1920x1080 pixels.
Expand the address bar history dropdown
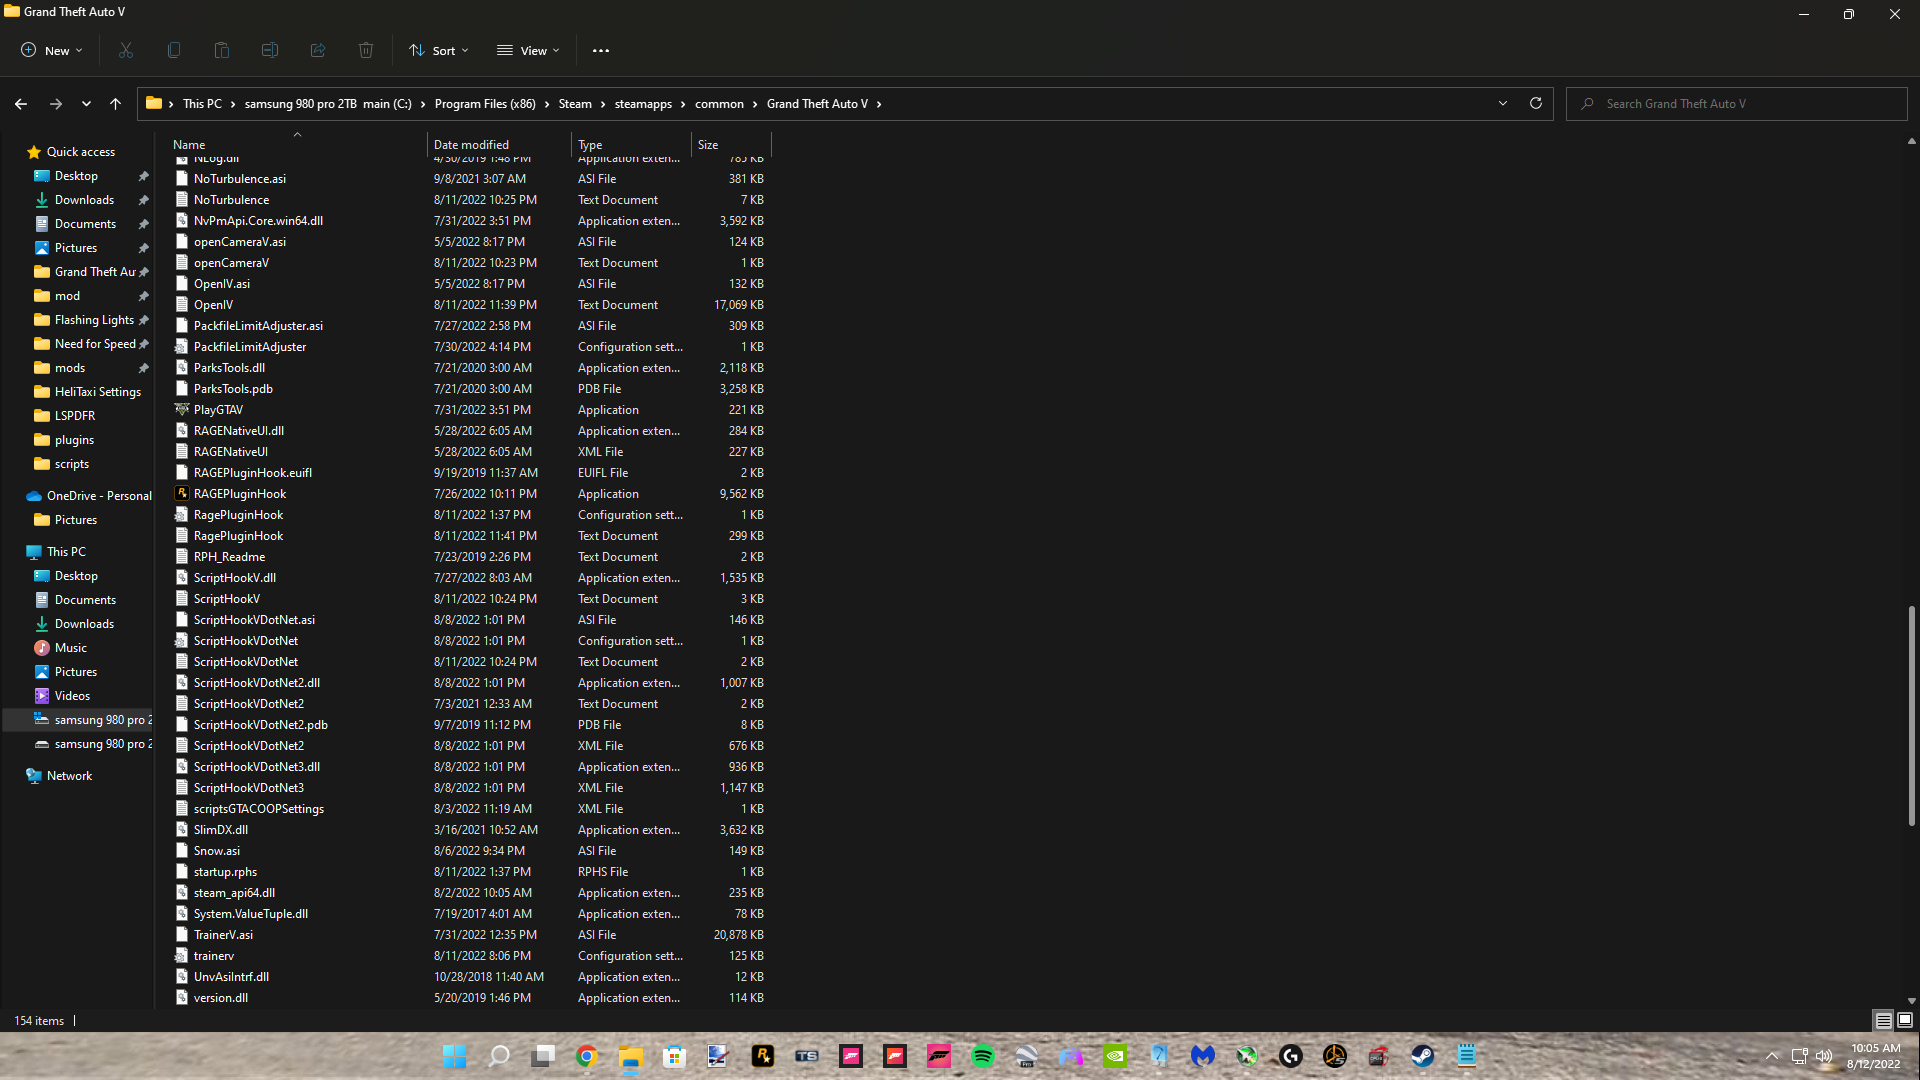pyautogui.click(x=1502, y=103)
